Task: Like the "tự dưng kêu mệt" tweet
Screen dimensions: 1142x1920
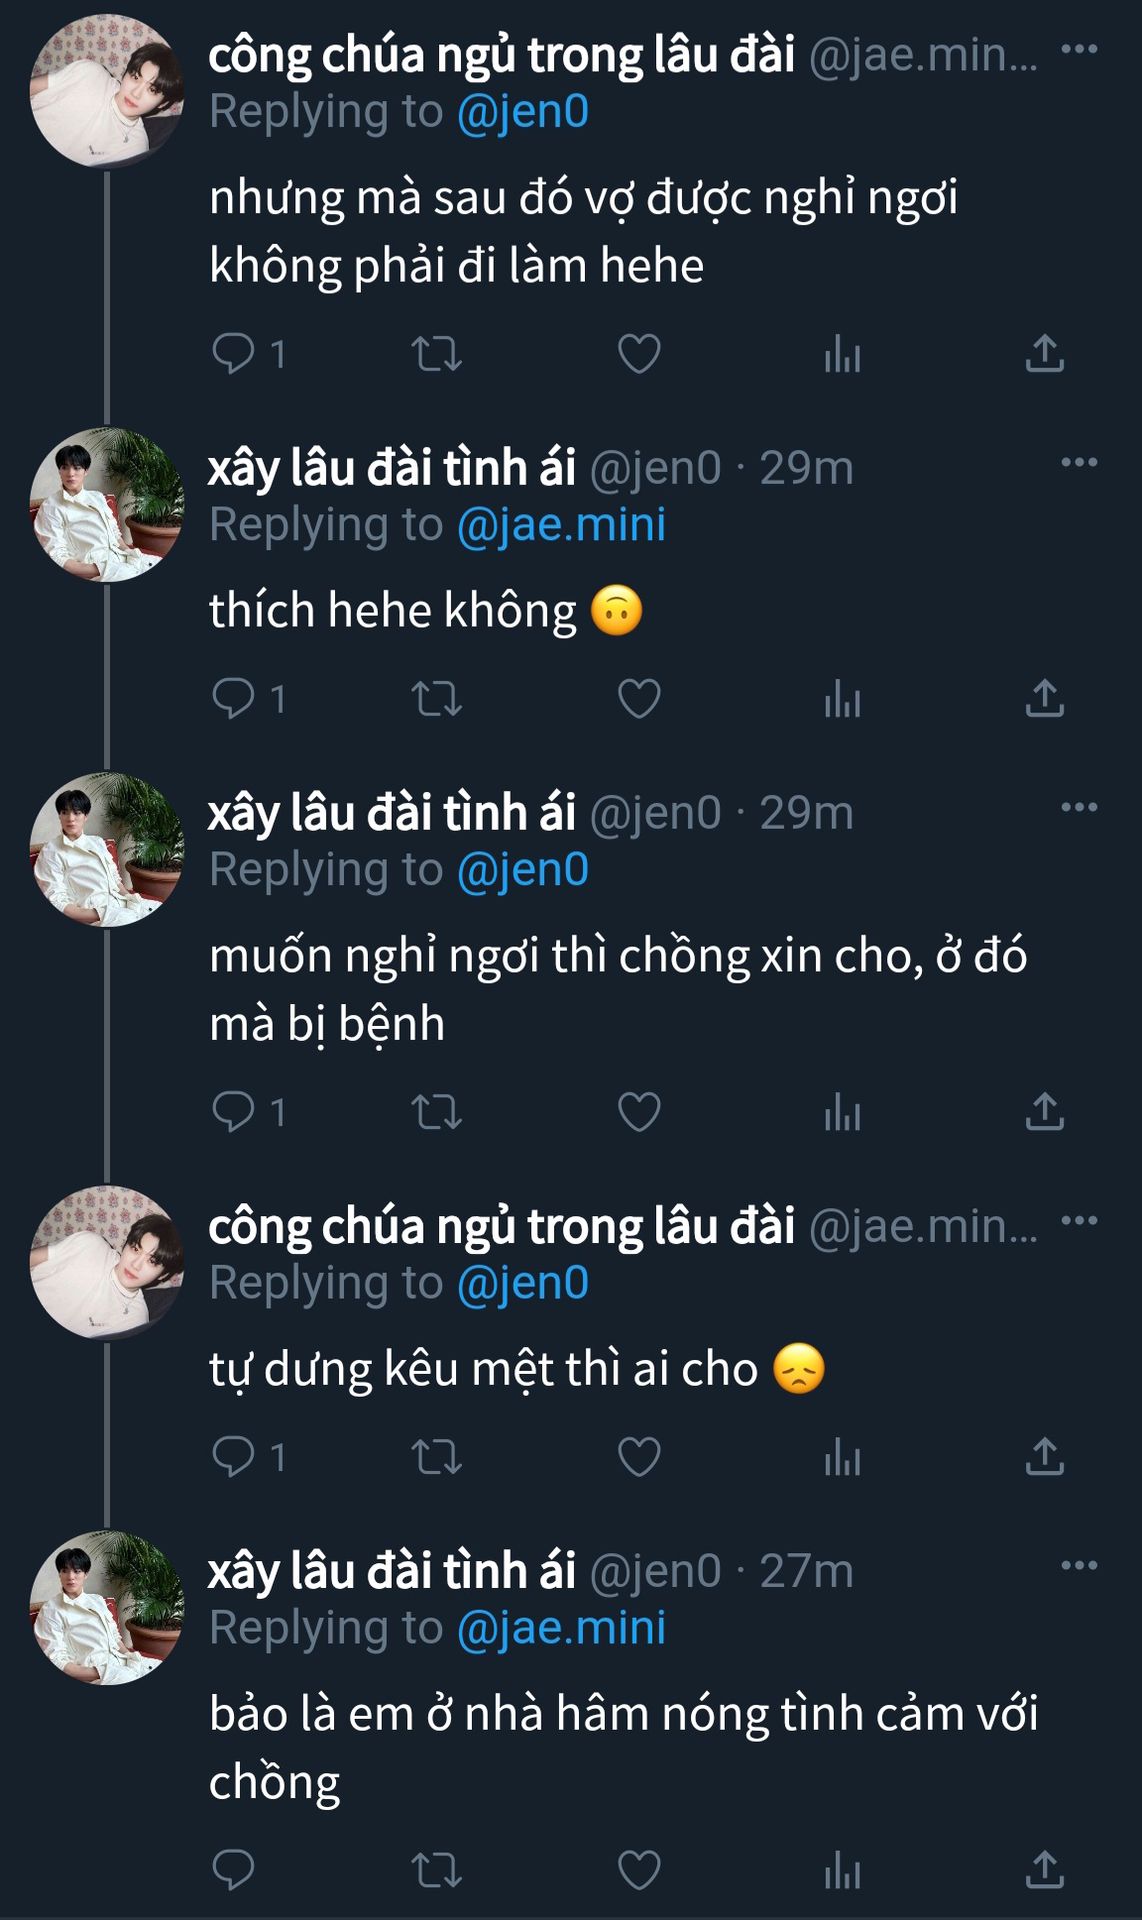Action: (639, 1457)
